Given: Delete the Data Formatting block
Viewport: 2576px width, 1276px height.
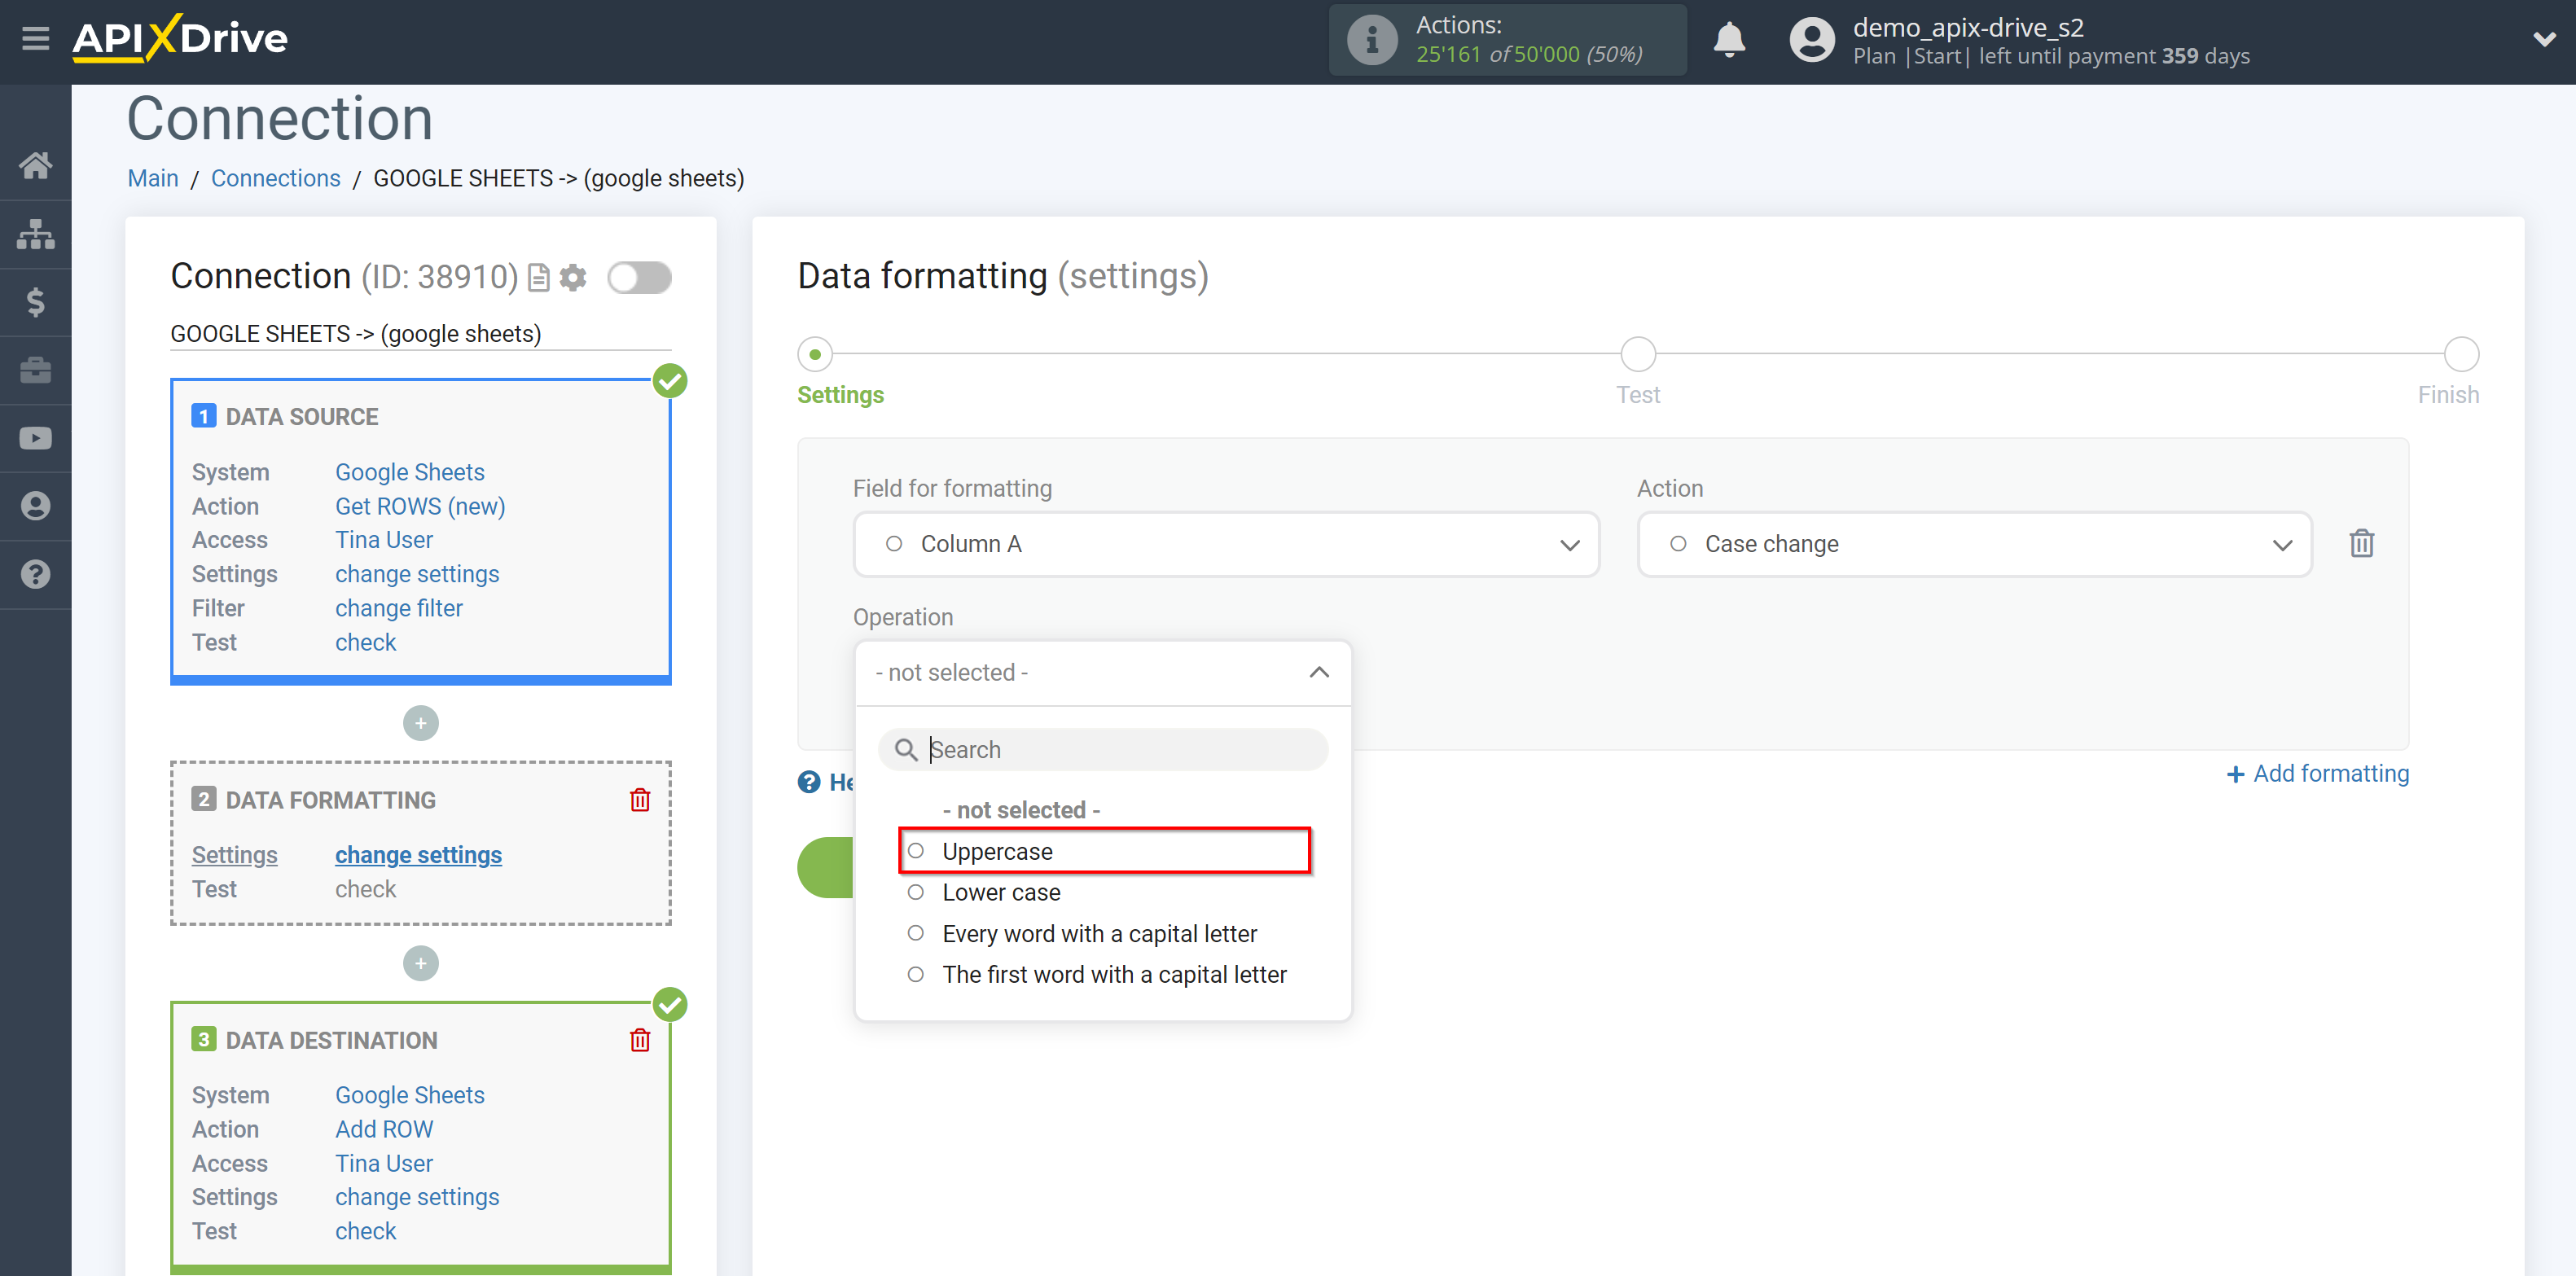Looking at the screenshot, I should 640,799.
